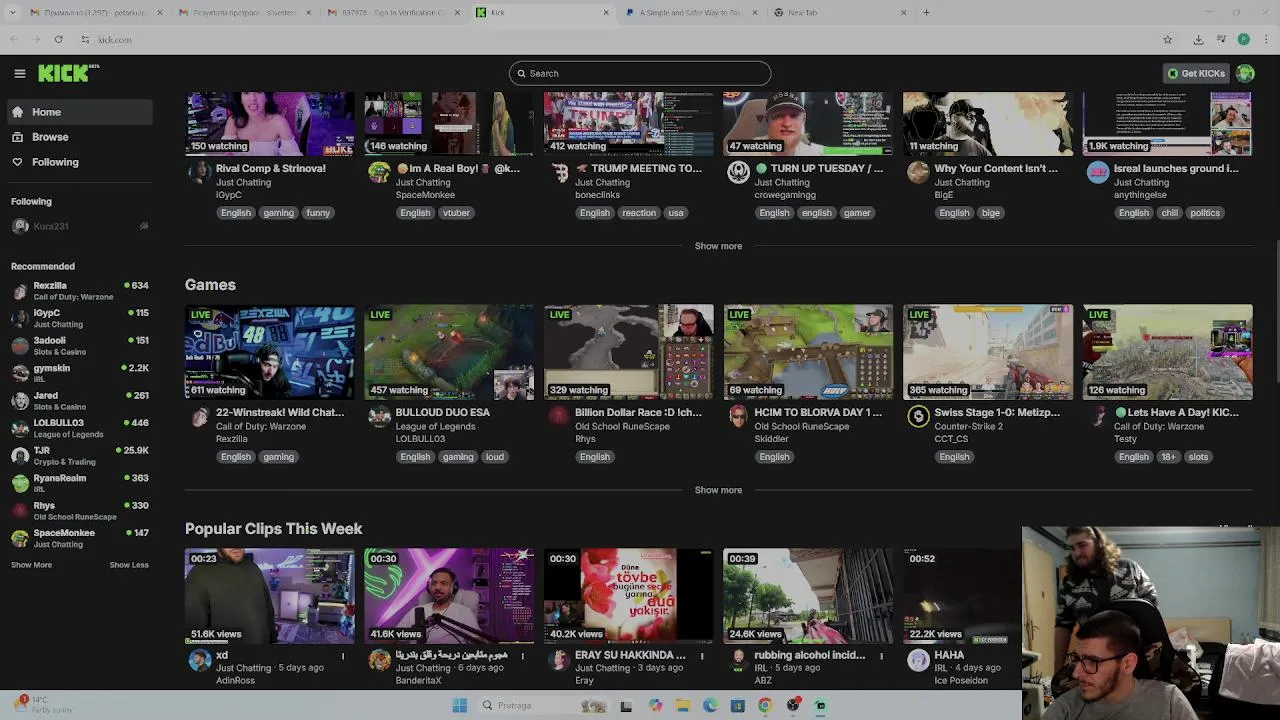Click the loud tag on LOLBULL03 stream
The image size is (1280, 720).
(x=495, y=457)
